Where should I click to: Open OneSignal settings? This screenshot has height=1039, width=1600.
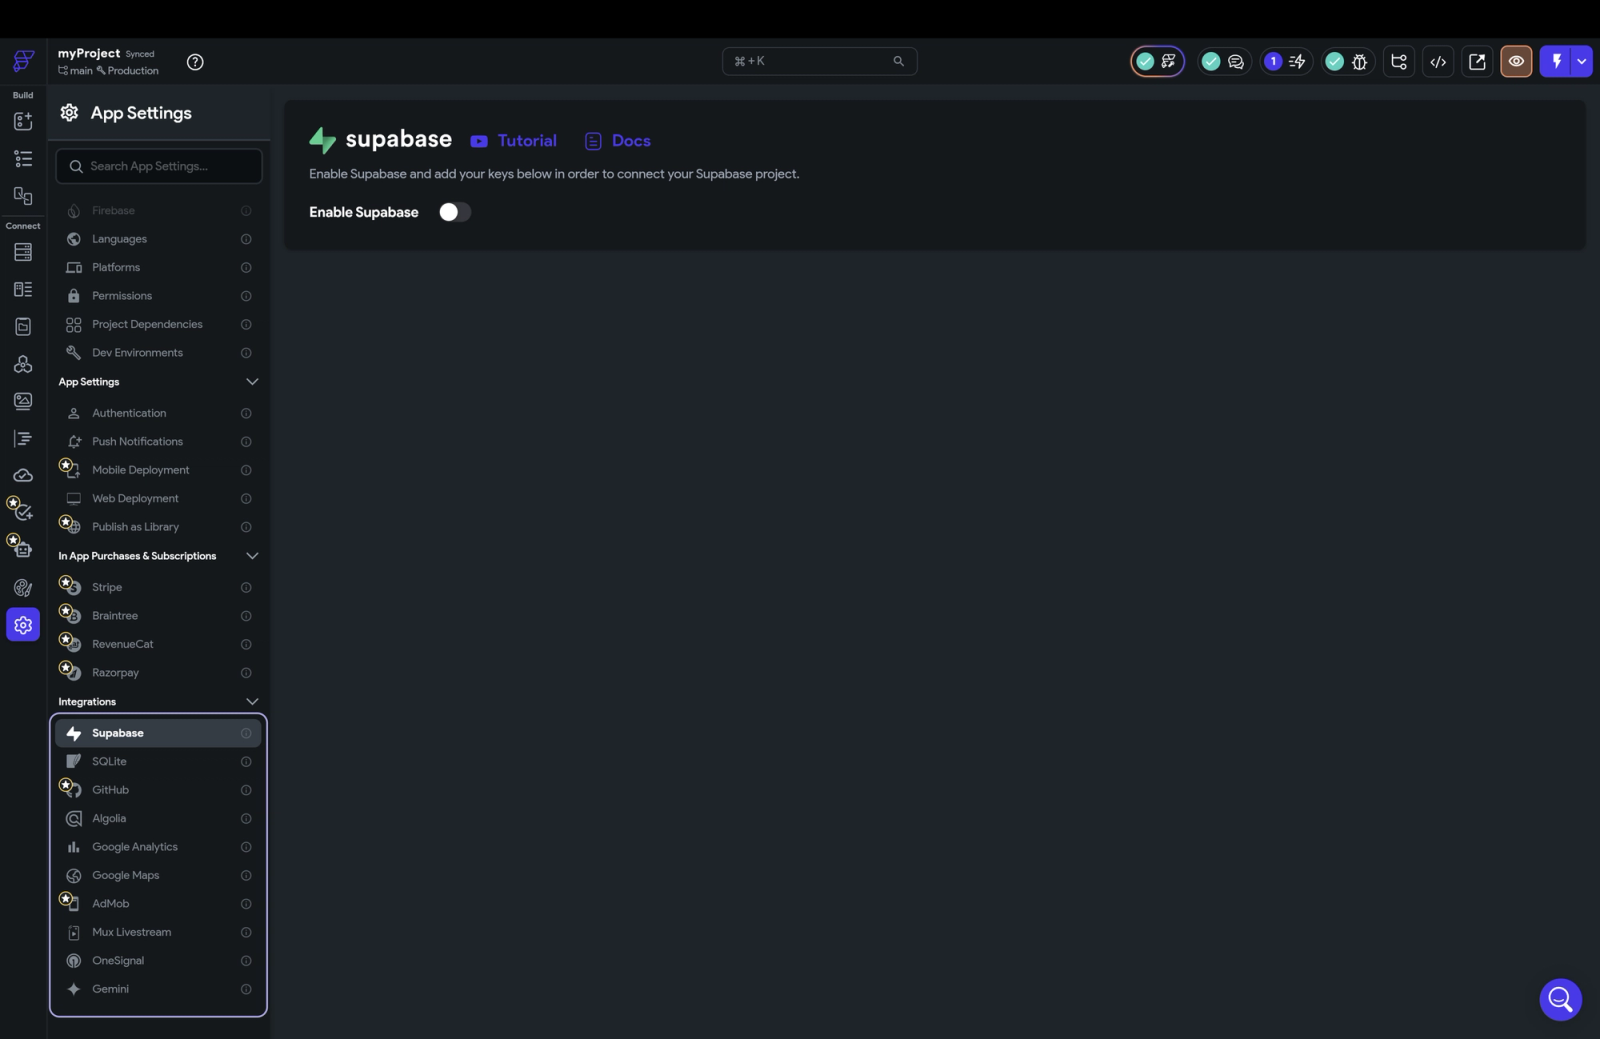pyautogui.click(x=158, y=961)
